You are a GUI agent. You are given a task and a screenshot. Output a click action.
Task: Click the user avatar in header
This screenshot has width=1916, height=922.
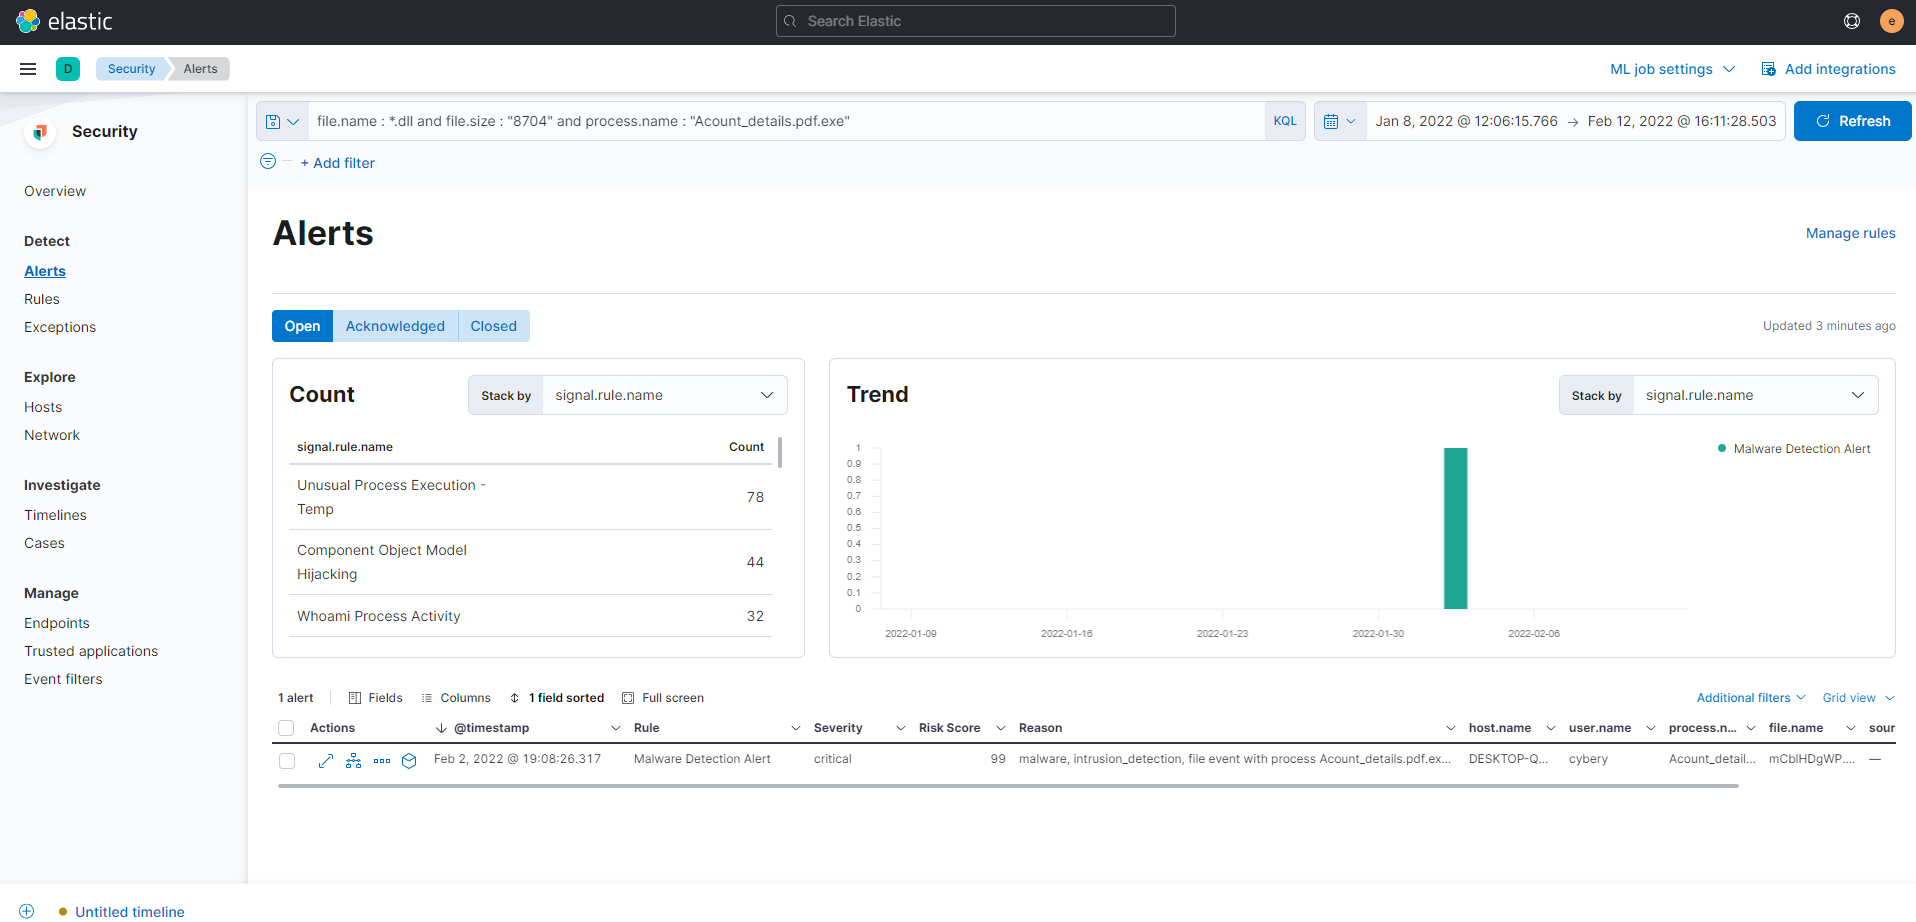pyautogui.click(x=1891, y=21)
